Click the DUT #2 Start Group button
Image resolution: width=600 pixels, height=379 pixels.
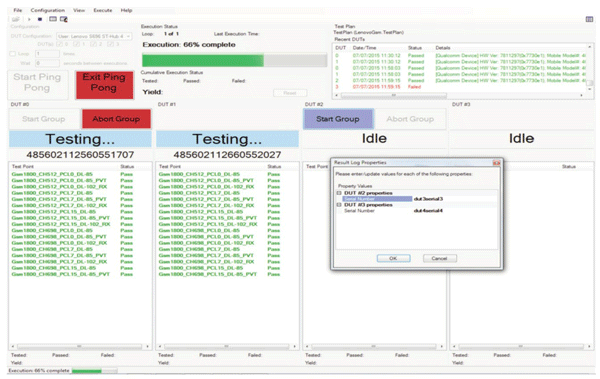point(338,119)
